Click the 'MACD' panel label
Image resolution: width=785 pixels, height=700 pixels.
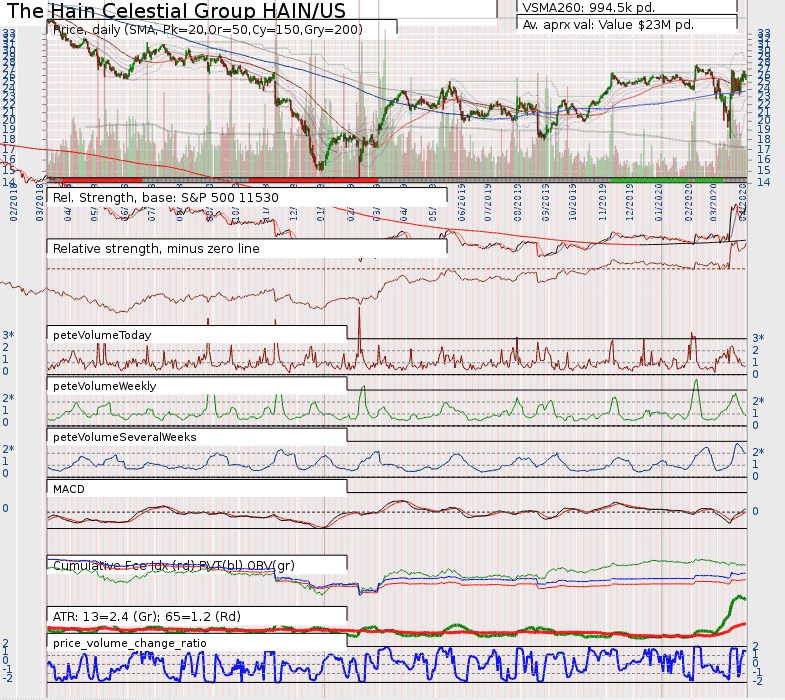[x=69, y=489]
